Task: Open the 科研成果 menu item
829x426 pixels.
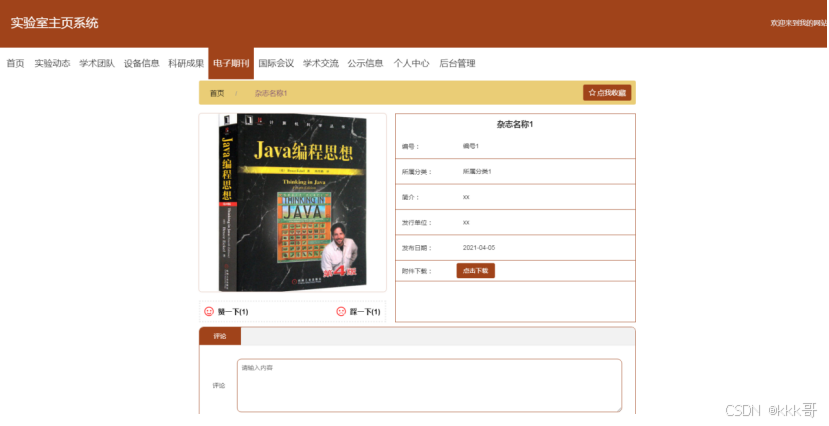Action: point(186,63)
